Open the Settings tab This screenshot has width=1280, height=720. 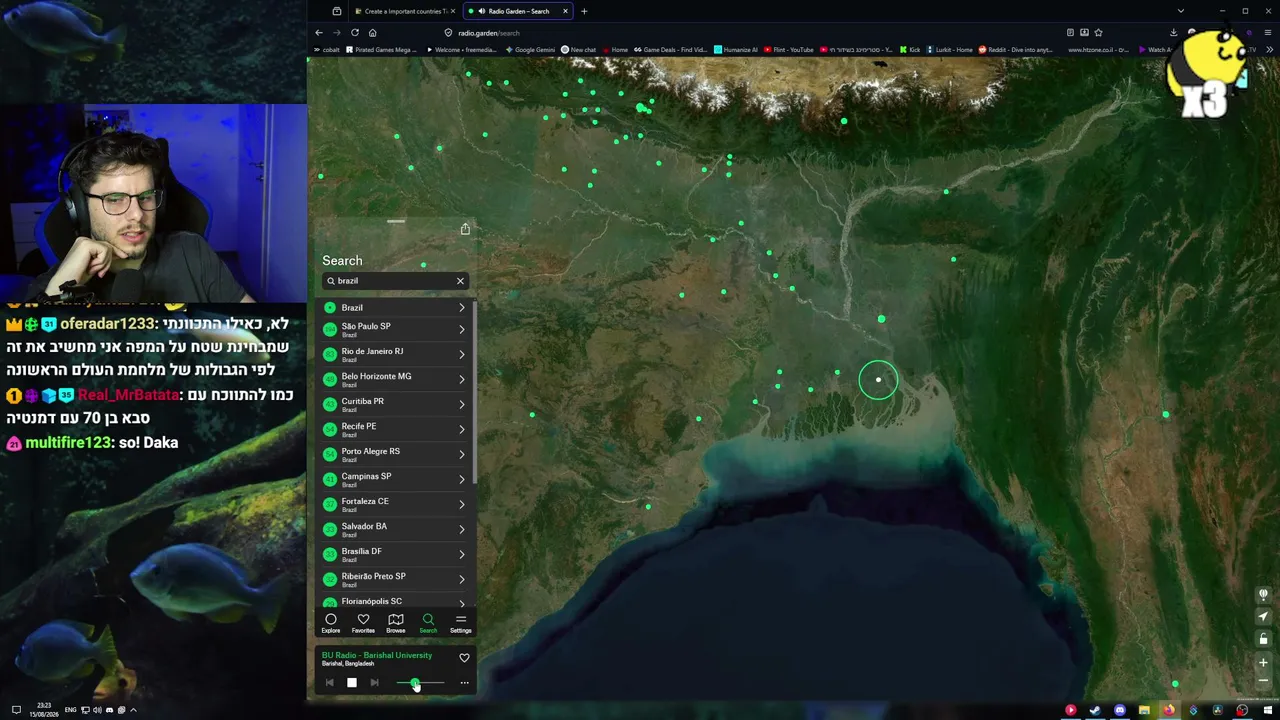click(461, 623)
